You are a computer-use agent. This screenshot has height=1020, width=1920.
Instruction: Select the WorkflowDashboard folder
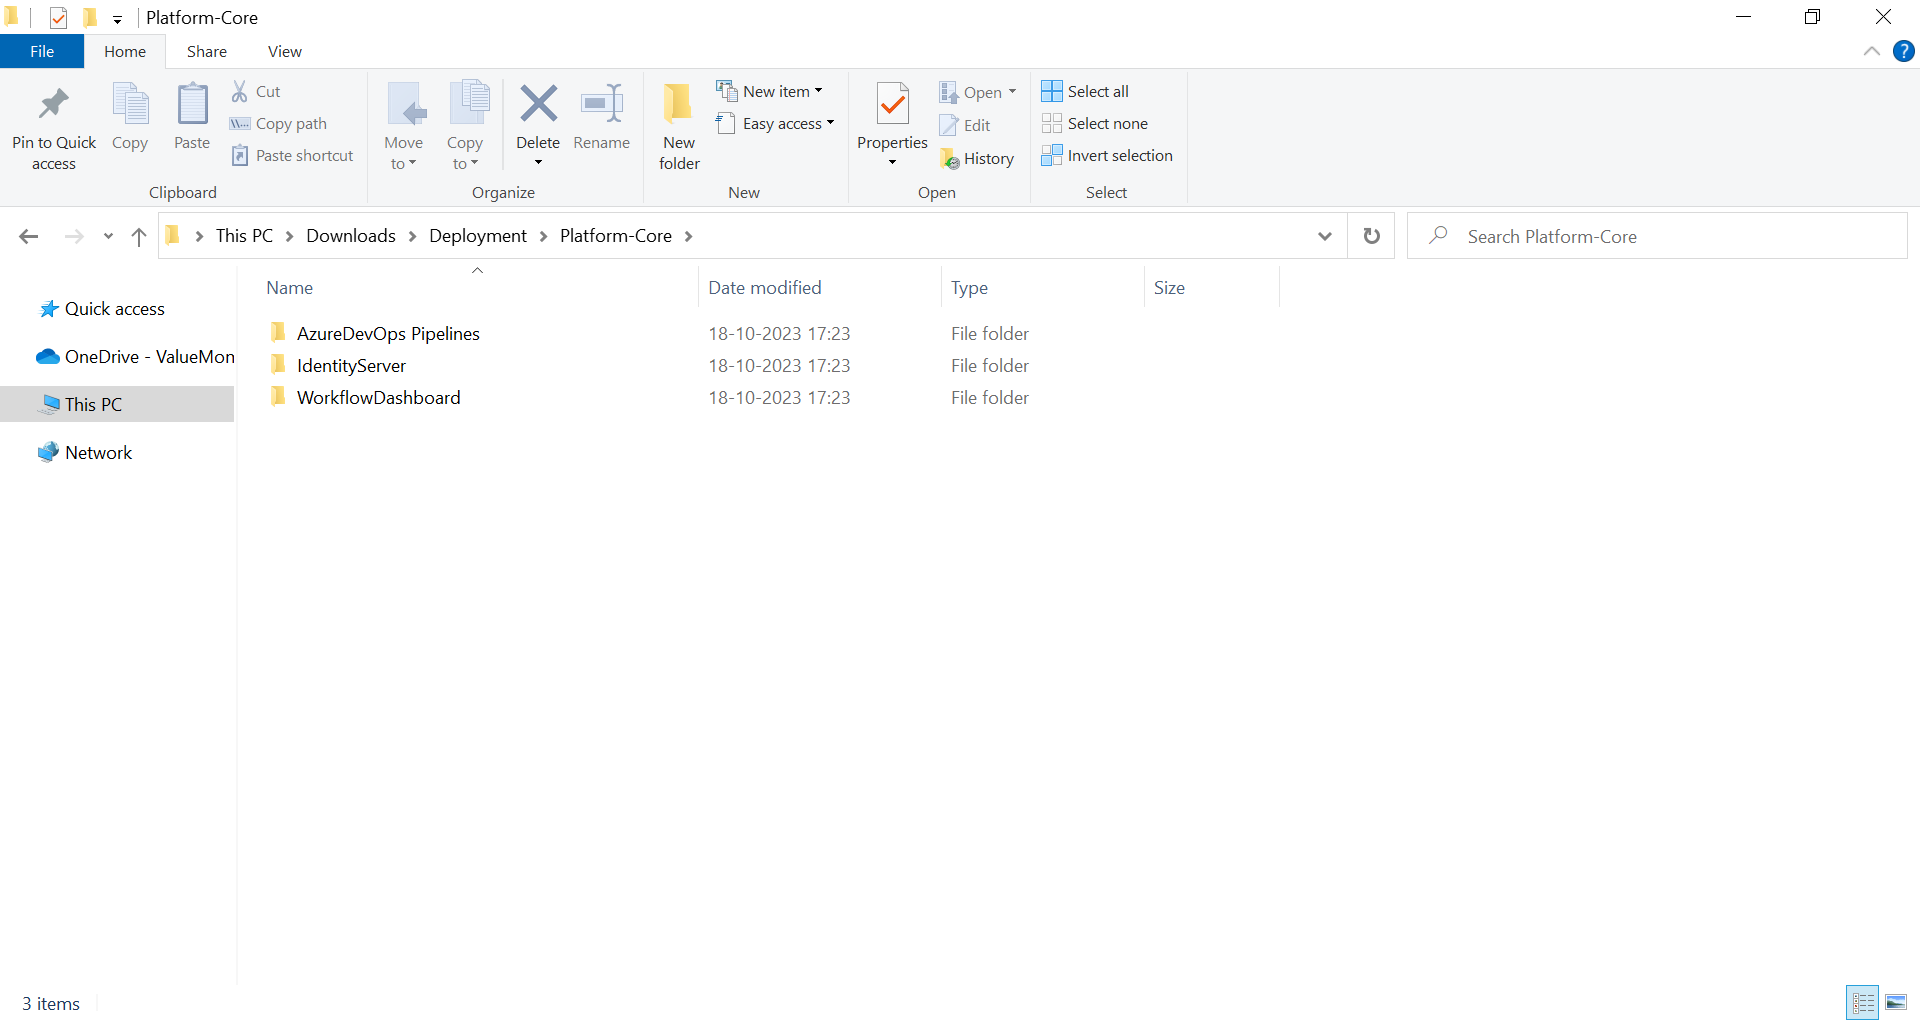[378, 397]
